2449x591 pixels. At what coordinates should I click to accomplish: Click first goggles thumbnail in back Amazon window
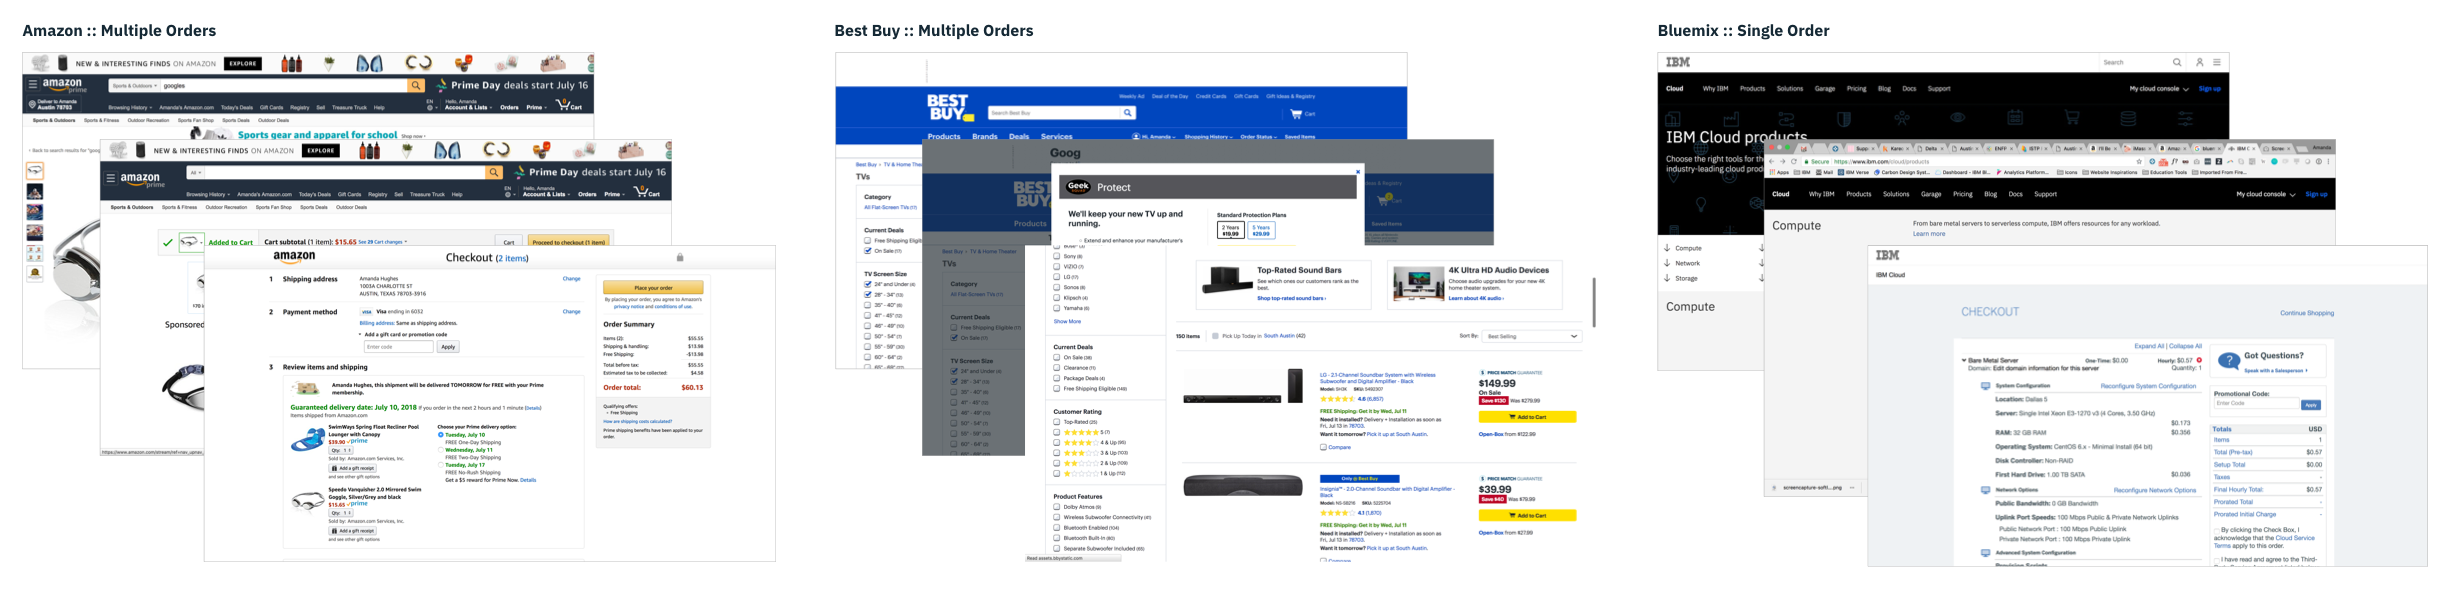35,171
